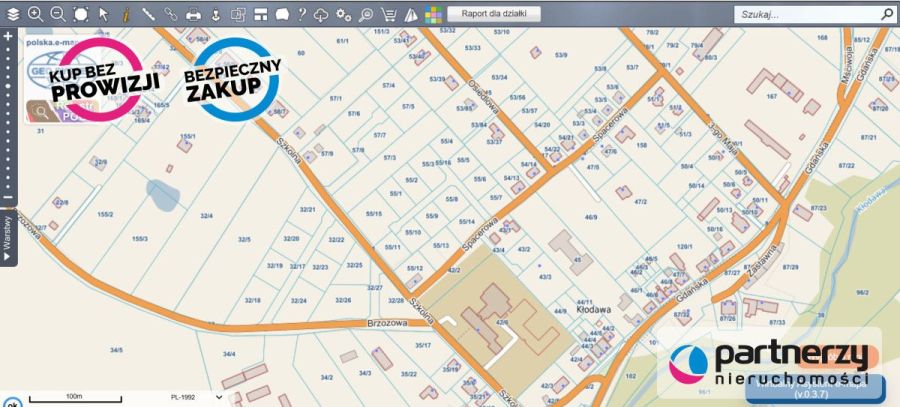Click parcel number 155/3

point(140,238)
